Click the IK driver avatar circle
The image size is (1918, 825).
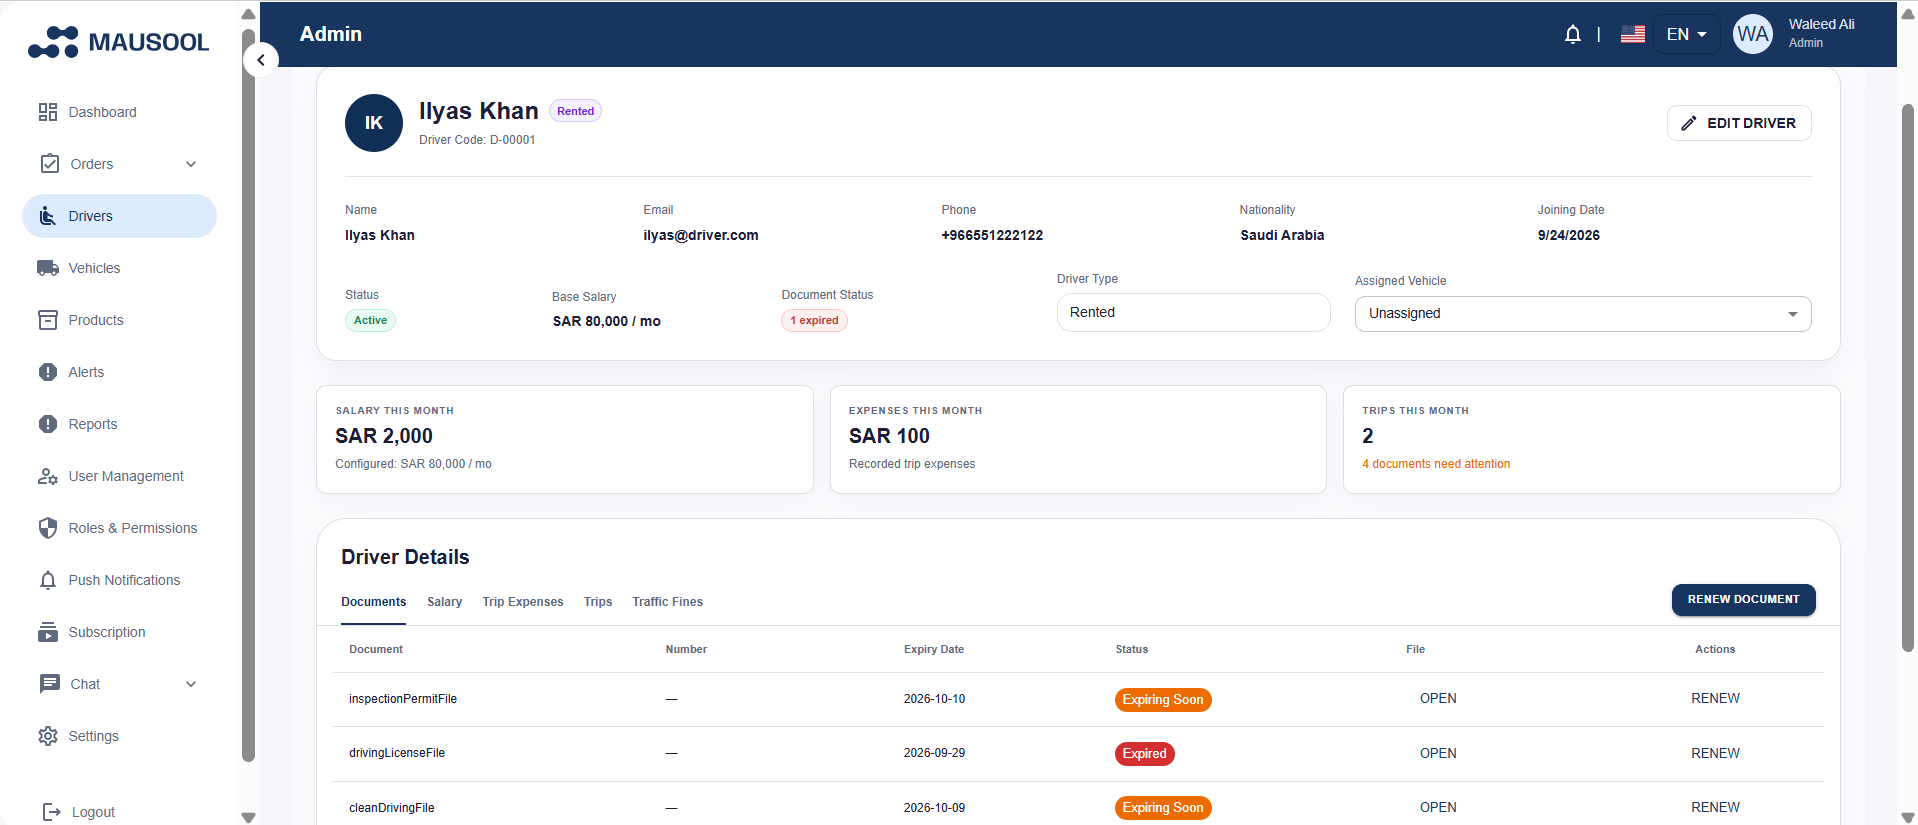click(x=374, y=123)
